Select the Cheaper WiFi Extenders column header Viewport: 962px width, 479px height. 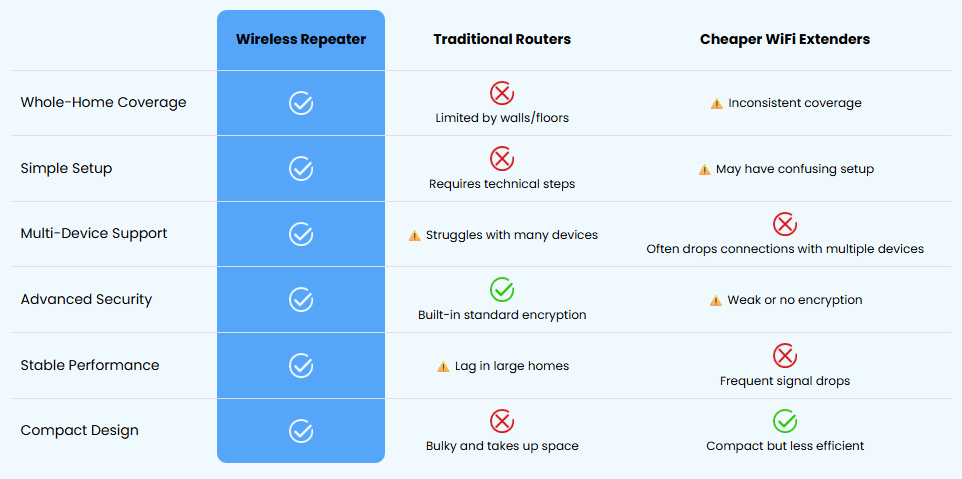tap(785, 39)
